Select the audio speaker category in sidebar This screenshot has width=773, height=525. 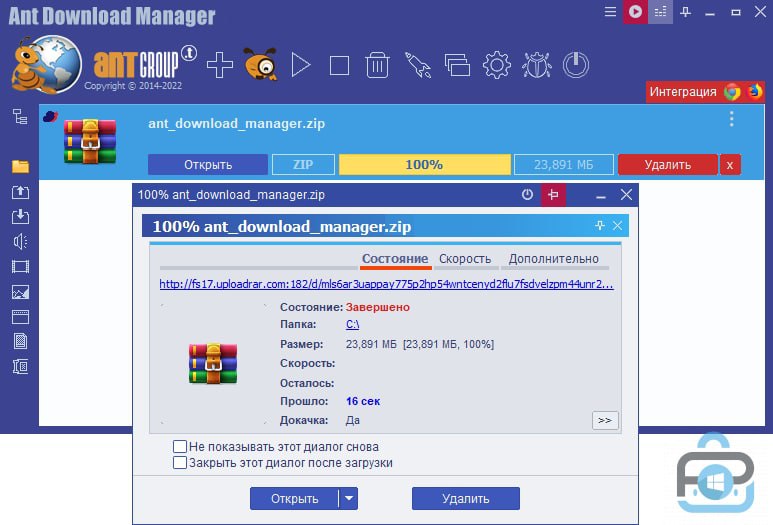(x=20, y=242)
